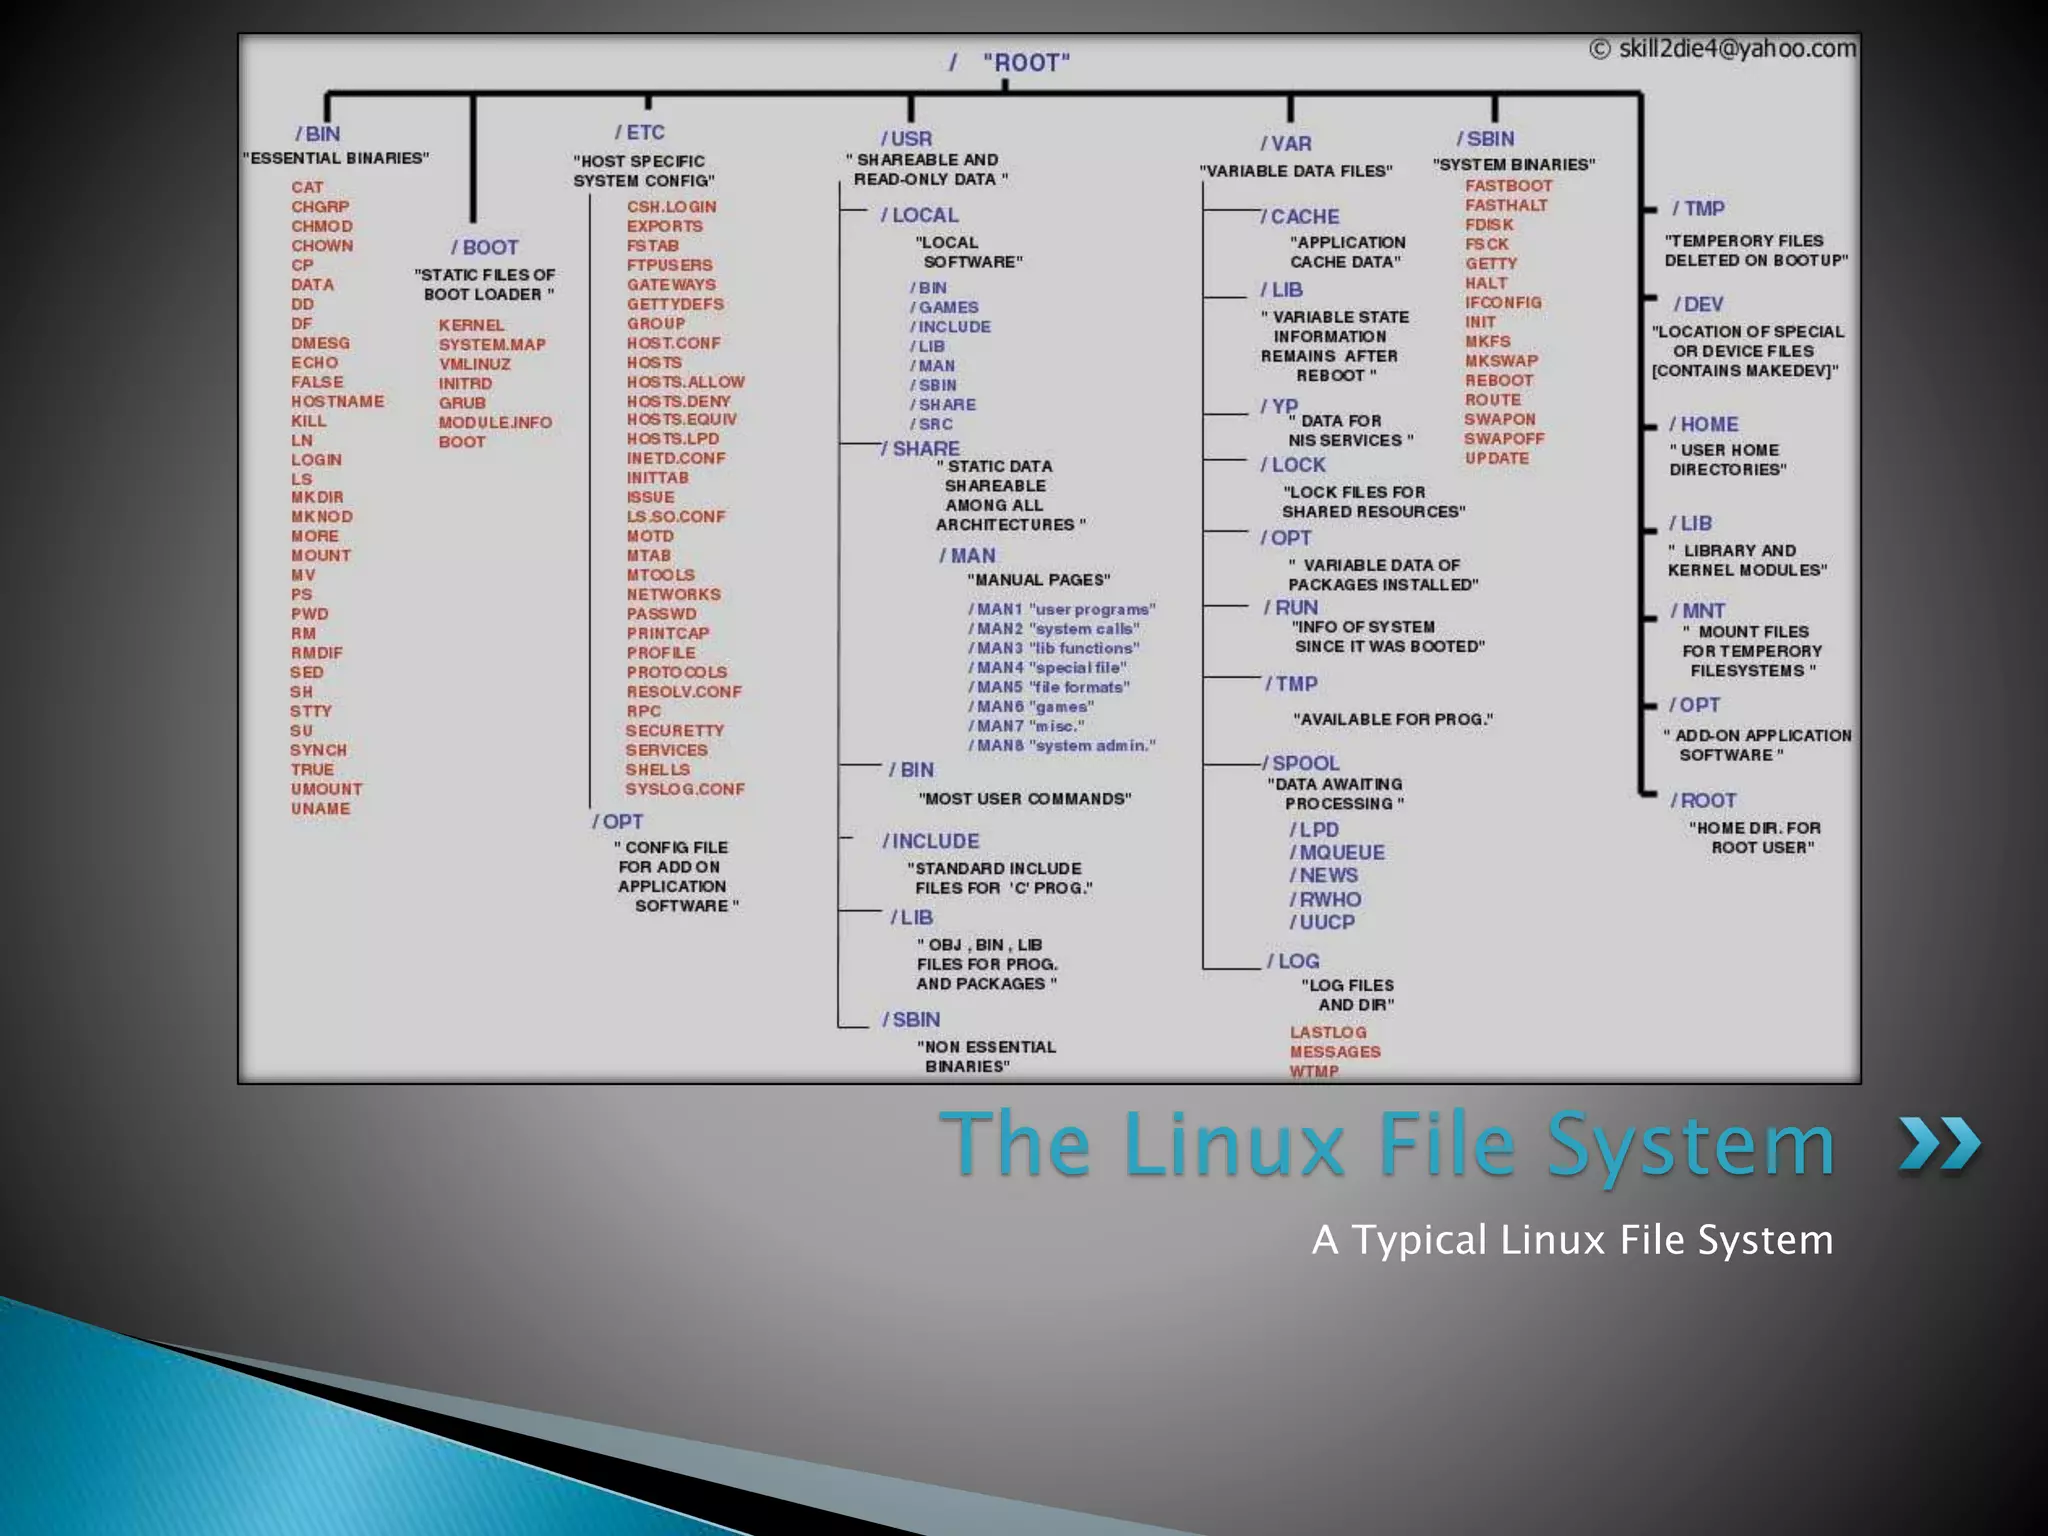
Task: Click the /DEV directory label
Action: tap(1698, 304)
